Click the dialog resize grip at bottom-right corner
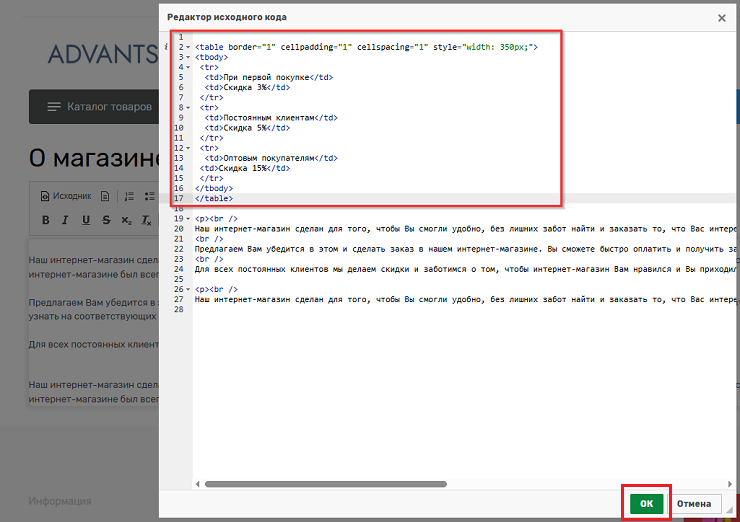Screen dimensions: 740x522 coord(733,515)
